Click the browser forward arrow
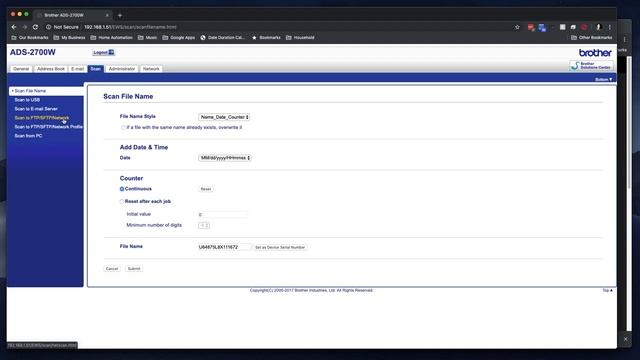Screen dimensions: 640x360 [x=24, y=27]
